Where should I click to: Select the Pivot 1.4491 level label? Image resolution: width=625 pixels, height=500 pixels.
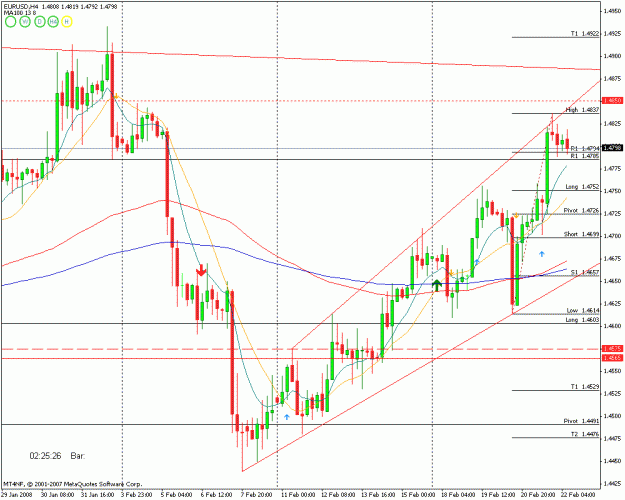(581, 421)
